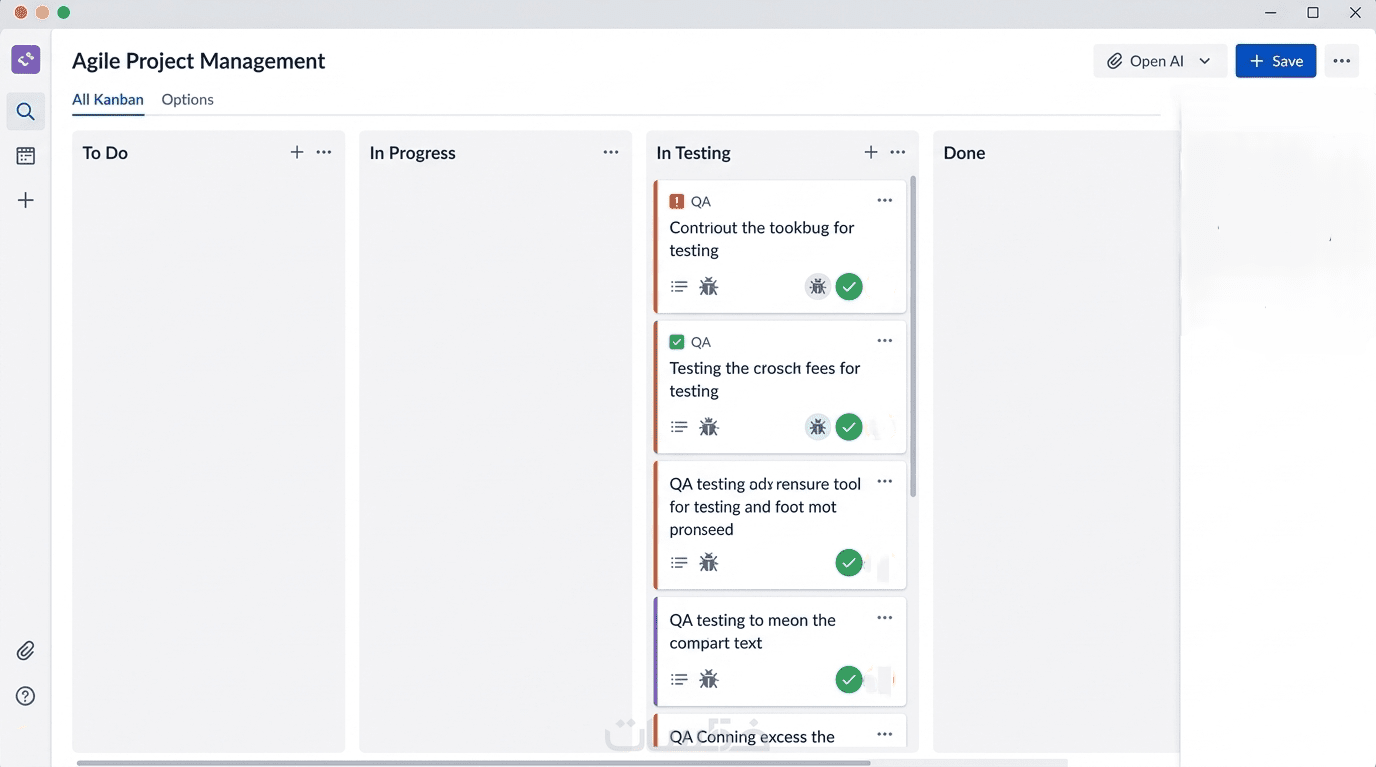
Task: Click the Save button
Action: pos(1276,61)
